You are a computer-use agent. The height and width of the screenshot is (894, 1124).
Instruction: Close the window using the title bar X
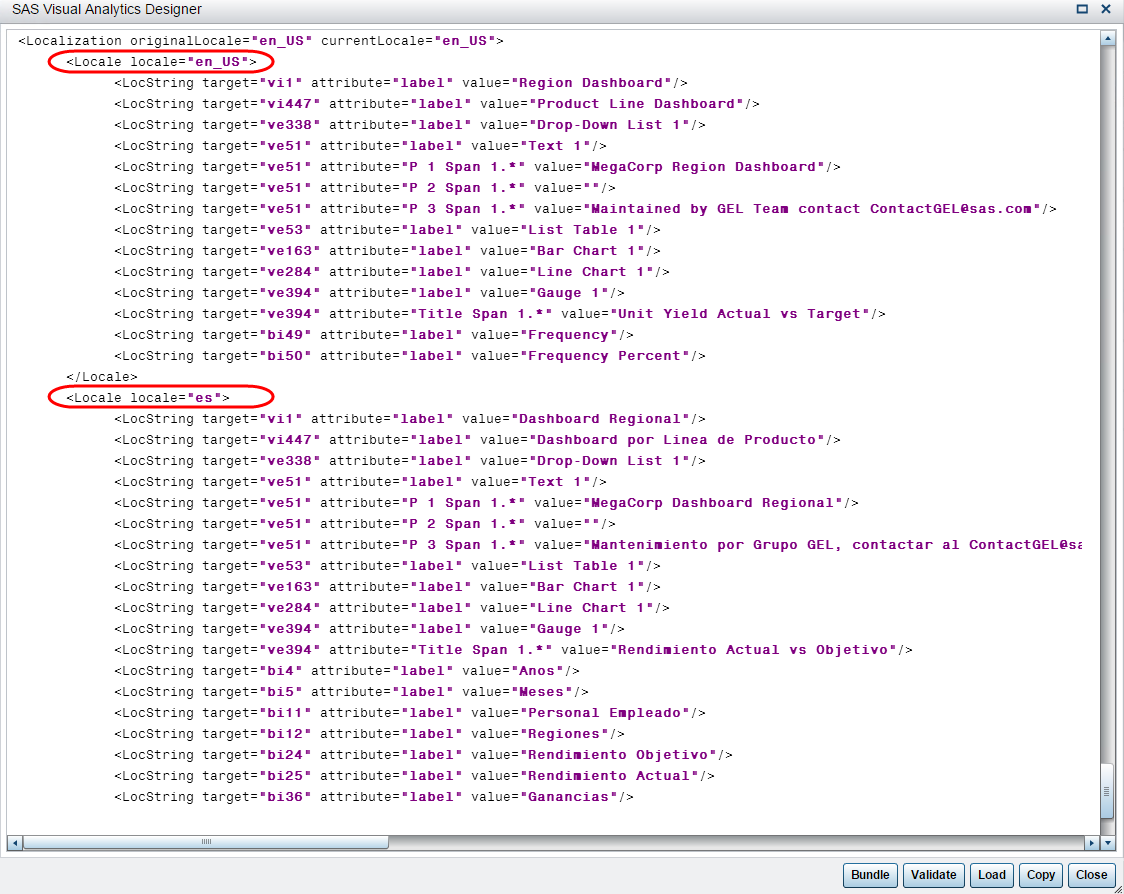click(x=1106, y=9)
